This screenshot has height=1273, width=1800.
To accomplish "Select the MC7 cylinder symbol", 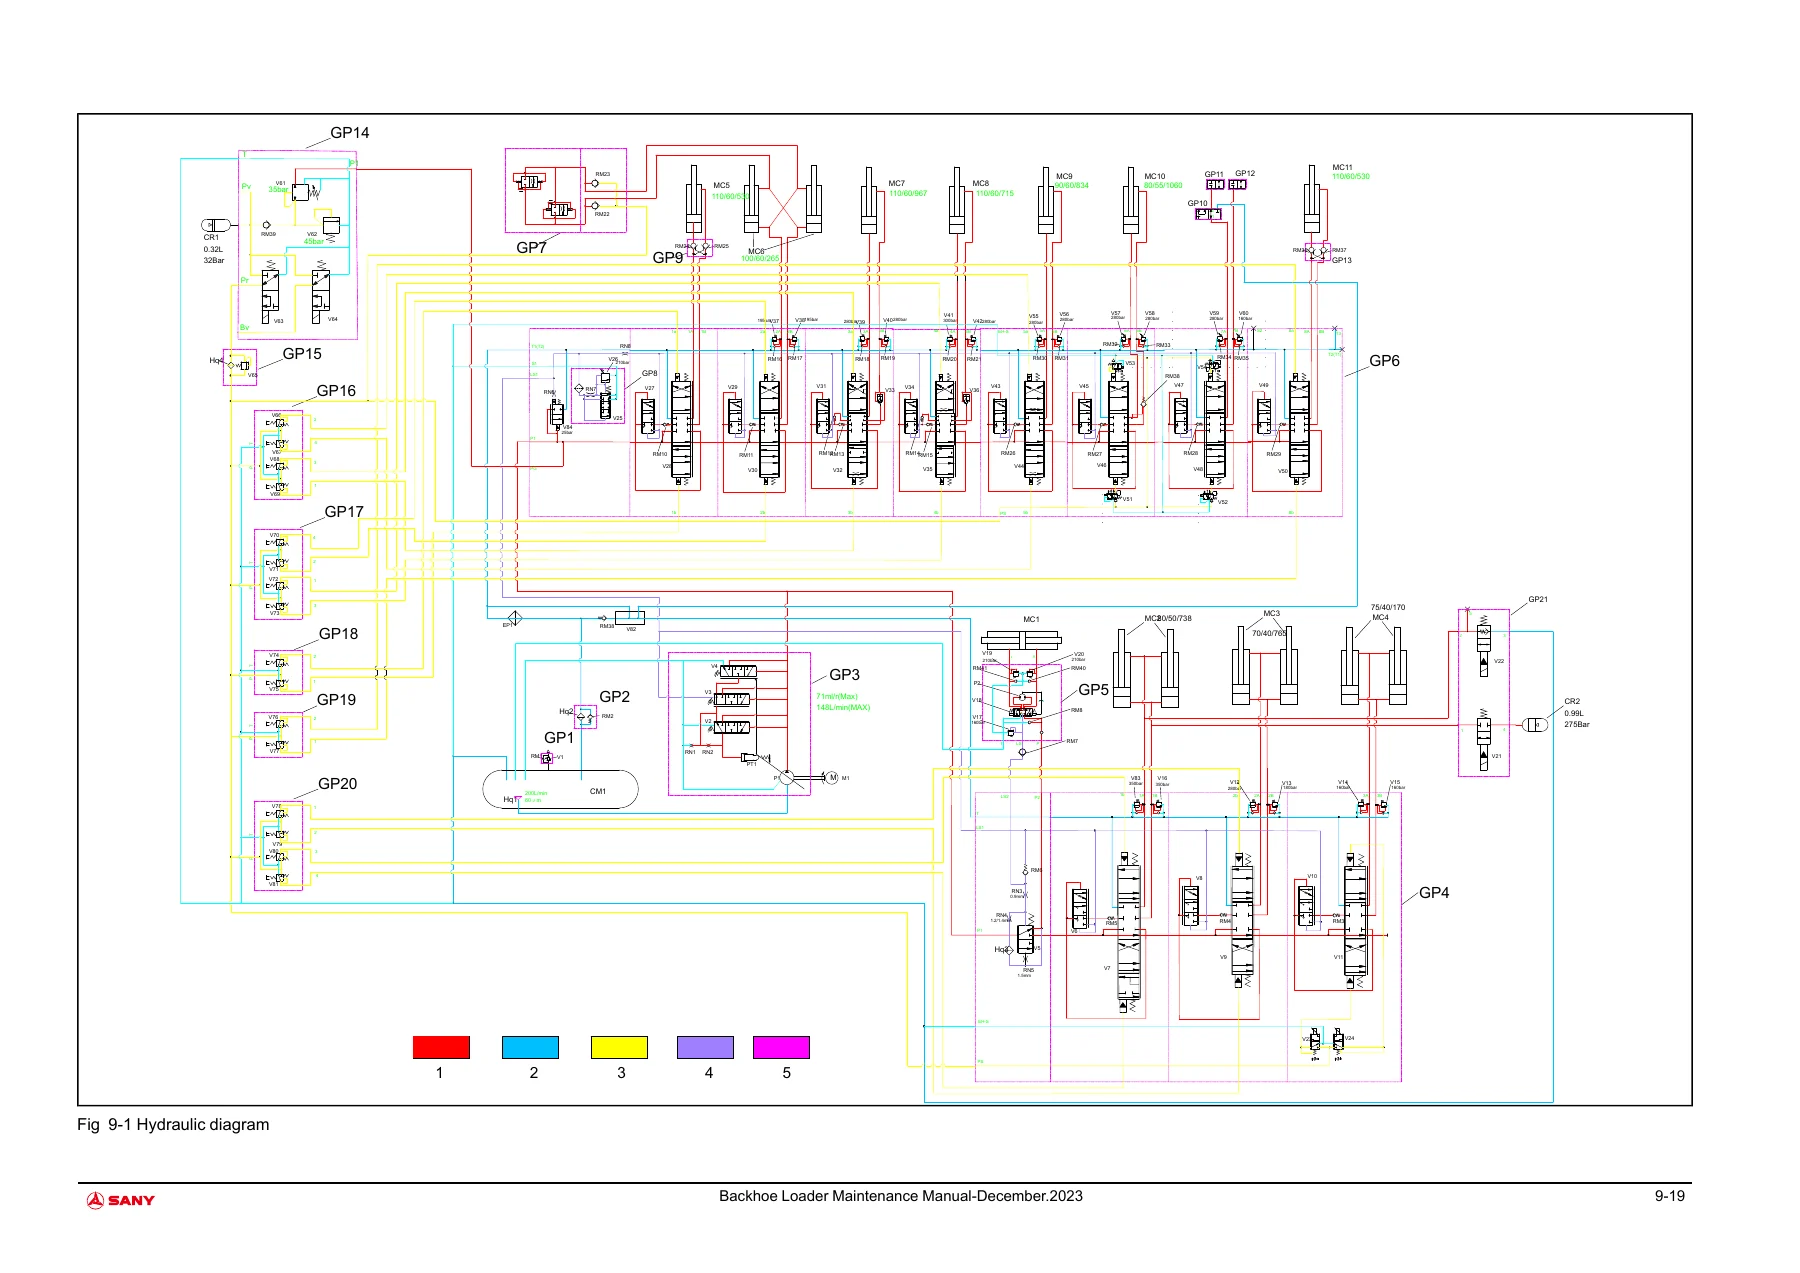I will point(869,202).
